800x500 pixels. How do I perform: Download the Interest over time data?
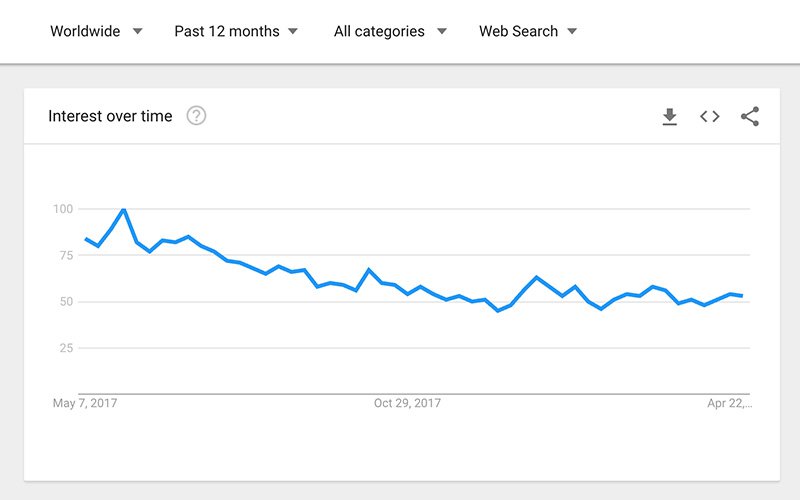coord(670,117)
